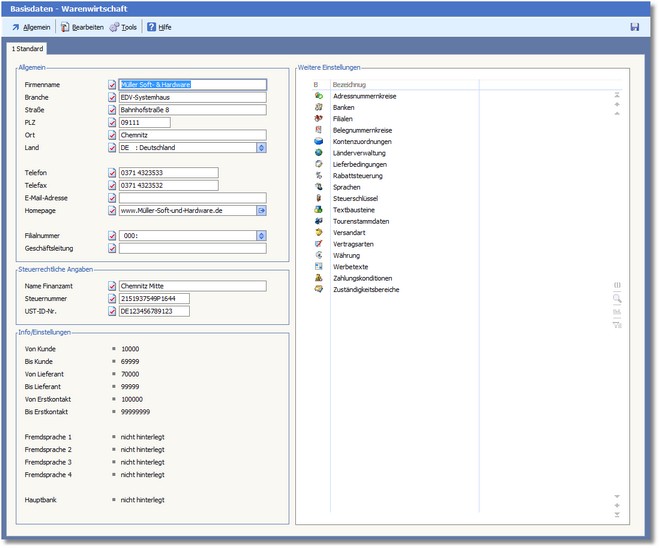Open the Tools menu
Image resolution: width=659 pixels, height=548 pixels.
tap(123, 27)
